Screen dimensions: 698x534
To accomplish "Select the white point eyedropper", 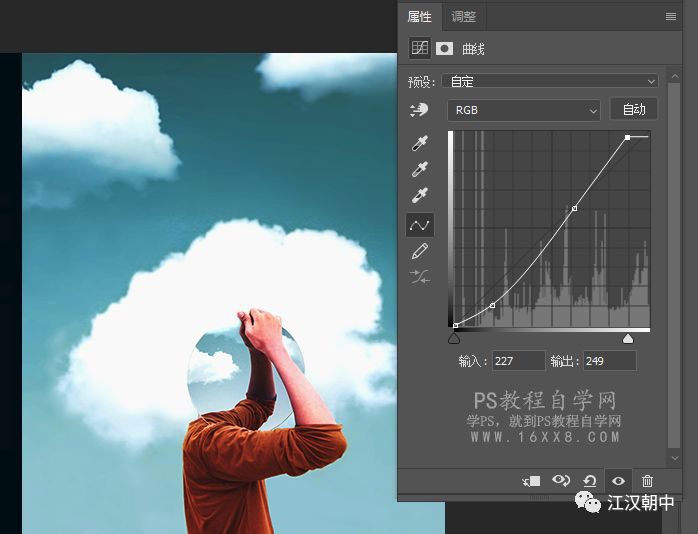I will pos(420,197).
